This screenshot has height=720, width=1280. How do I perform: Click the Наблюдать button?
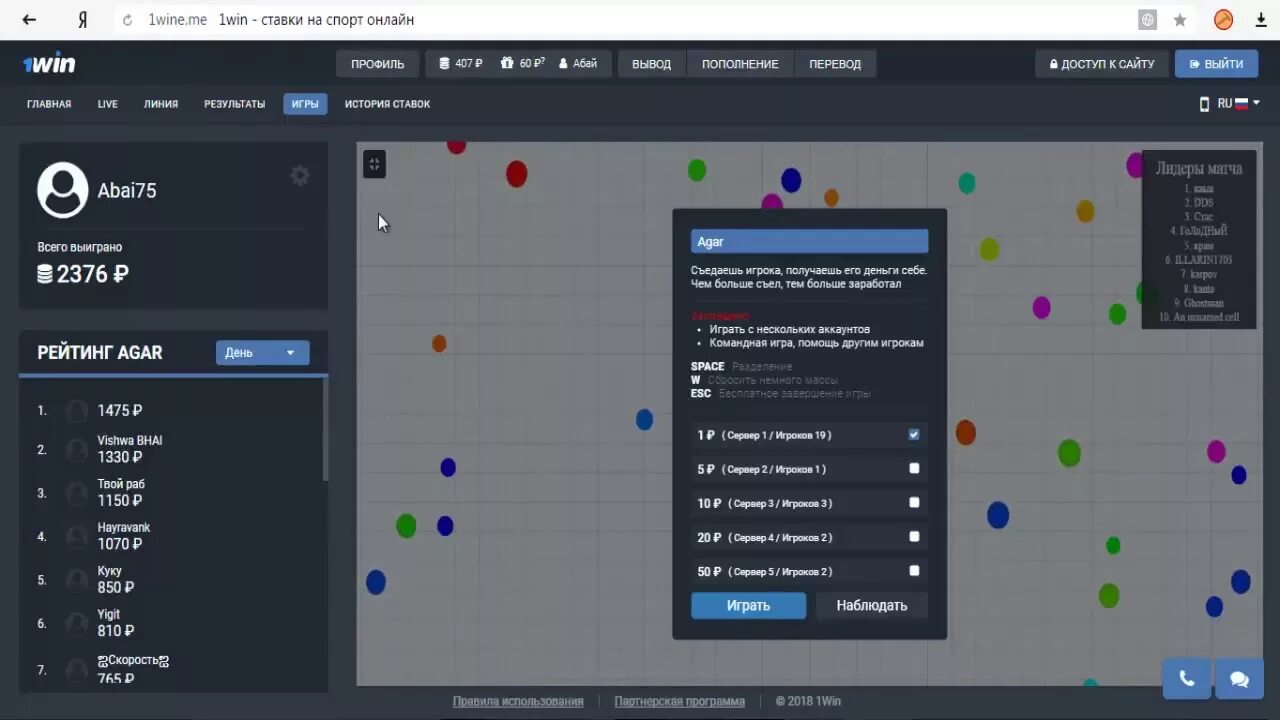click(x=871, y=605)
